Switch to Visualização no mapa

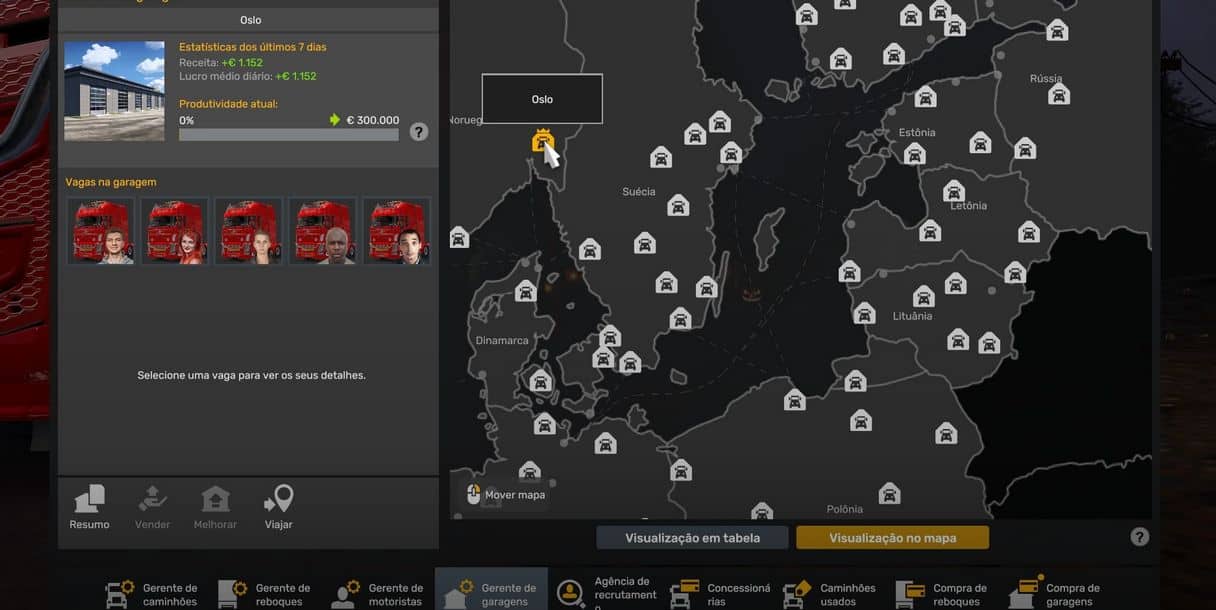892,538
